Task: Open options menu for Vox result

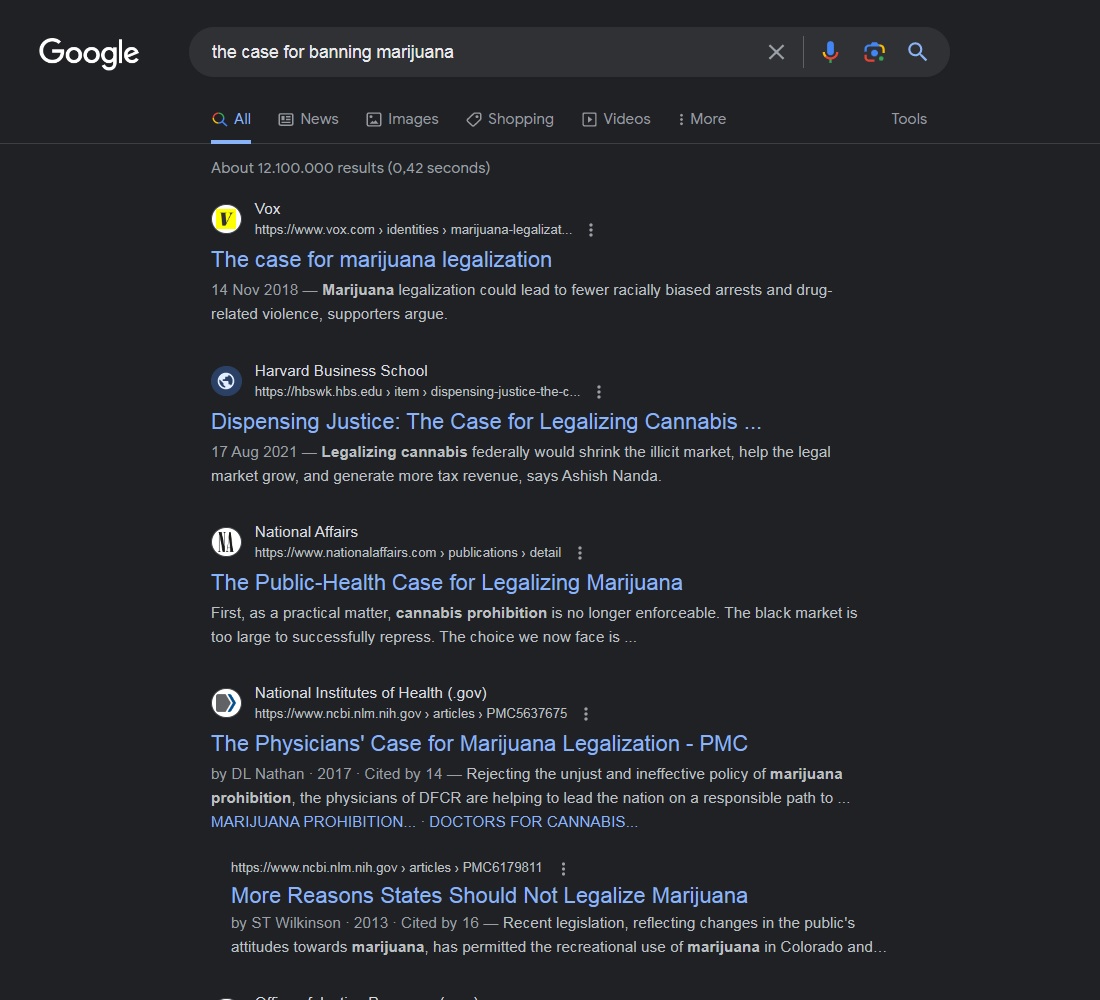Action: pyautogui.click(x=591, y=230)
